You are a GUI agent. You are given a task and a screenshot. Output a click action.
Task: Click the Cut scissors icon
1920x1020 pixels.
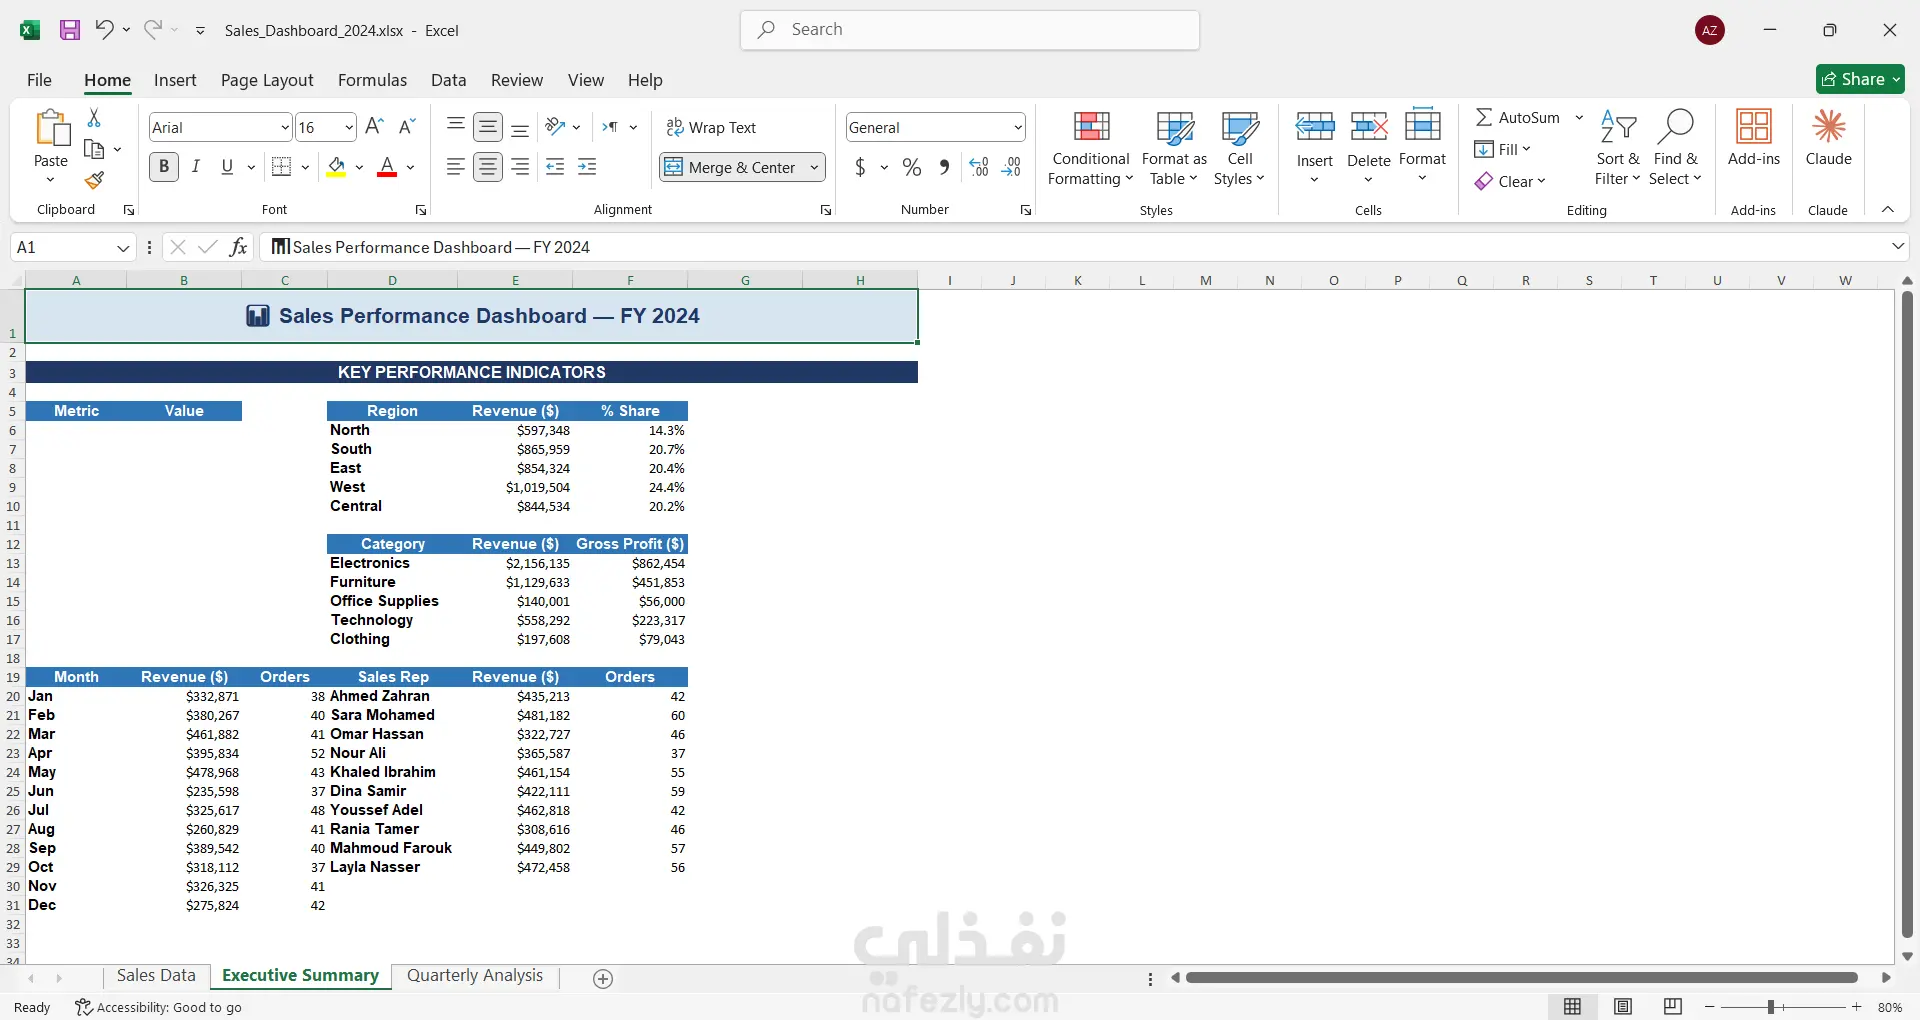(x=94, y=118)
